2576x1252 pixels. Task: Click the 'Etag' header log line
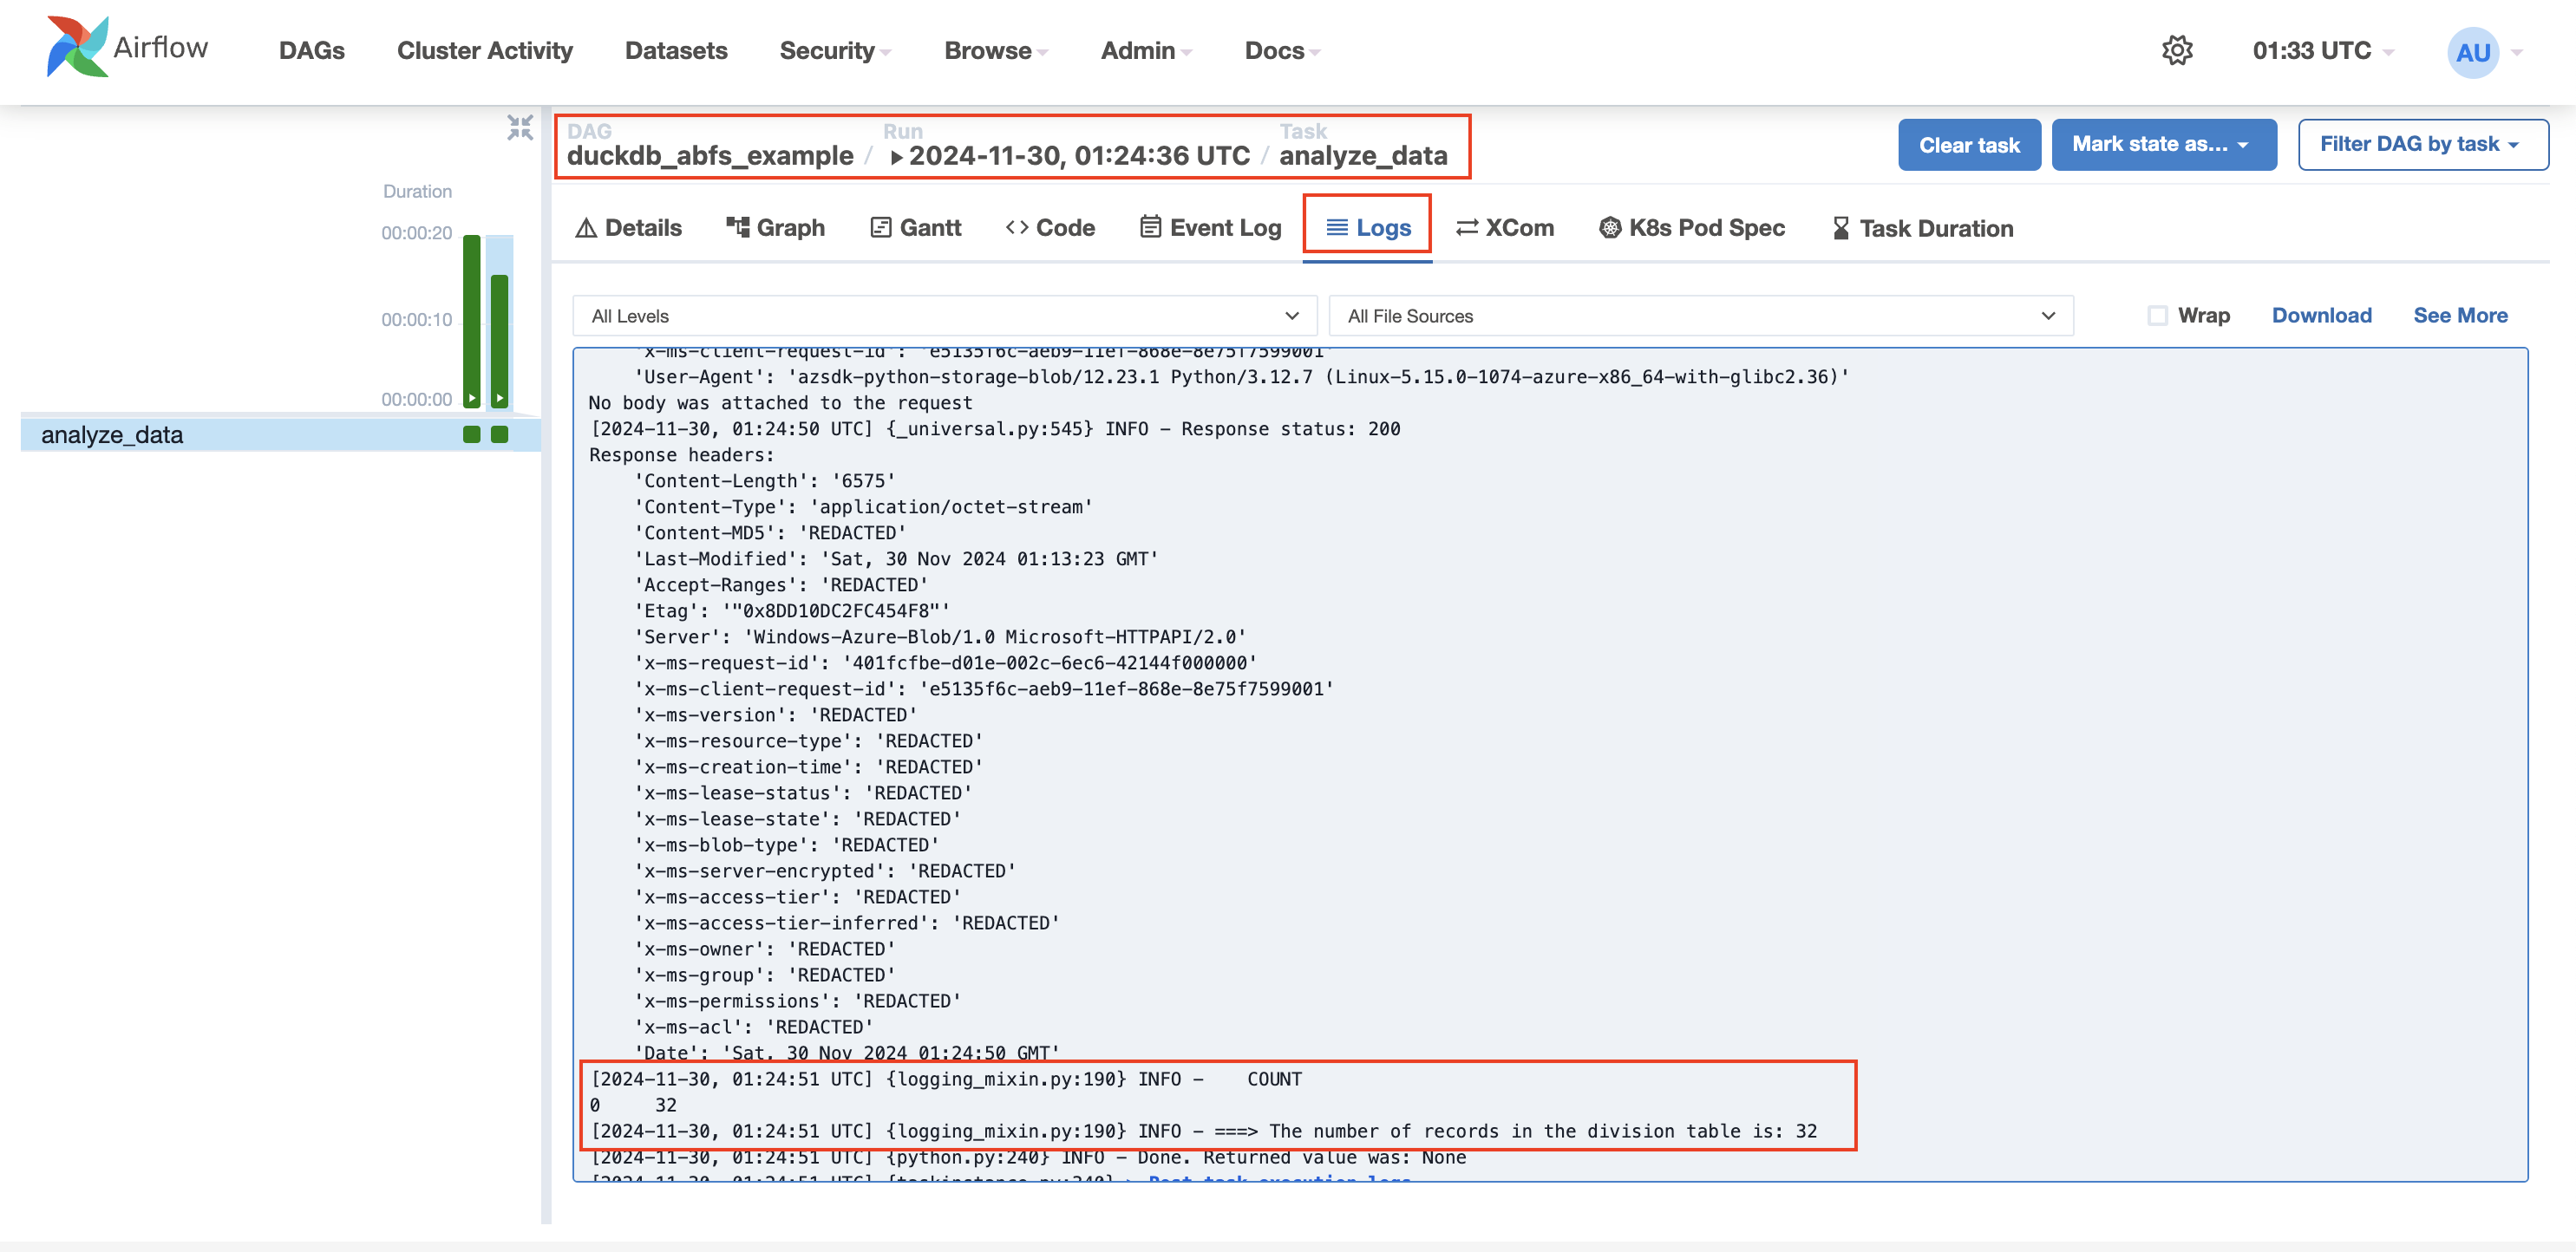[791, 611]
